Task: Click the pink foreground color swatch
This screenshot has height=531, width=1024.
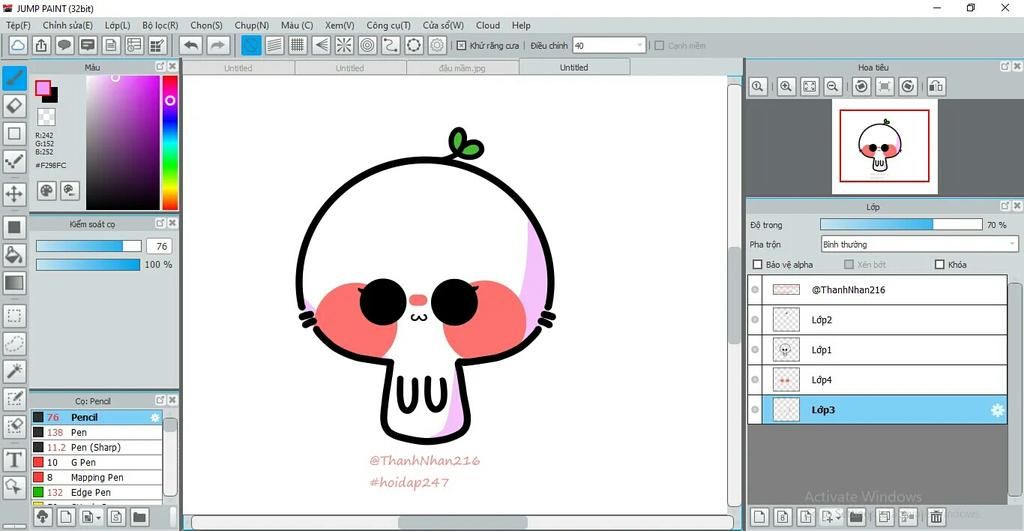Action: point(42,88)
